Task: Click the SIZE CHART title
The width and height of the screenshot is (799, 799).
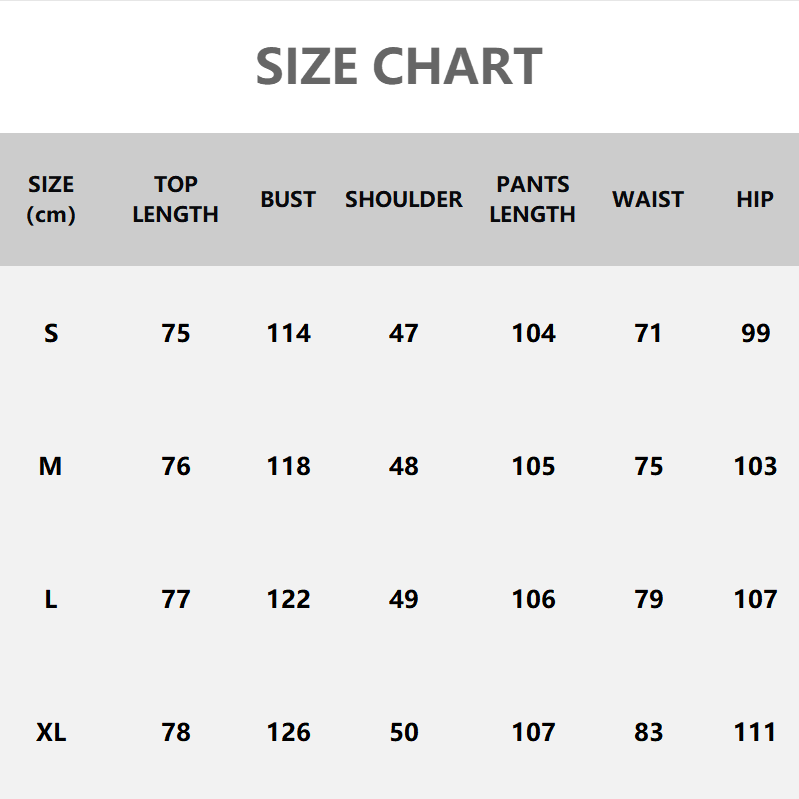Action: click(399, 66)
